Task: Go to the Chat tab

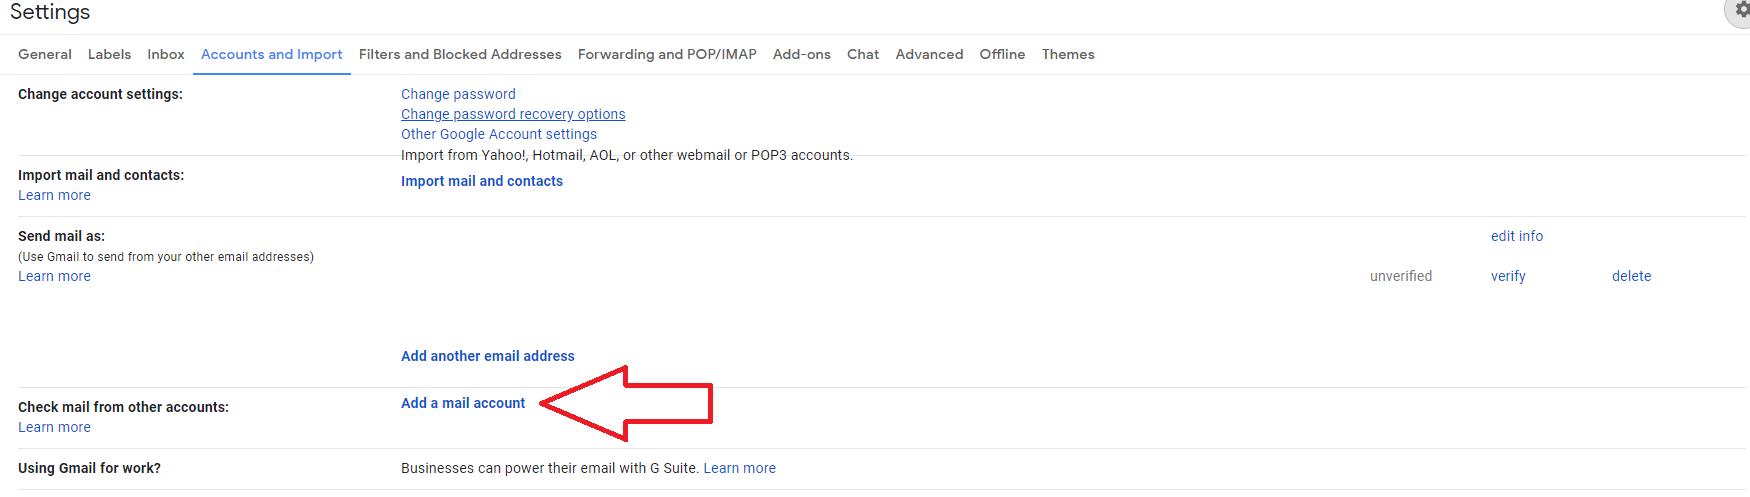Action: pos(863,54)
